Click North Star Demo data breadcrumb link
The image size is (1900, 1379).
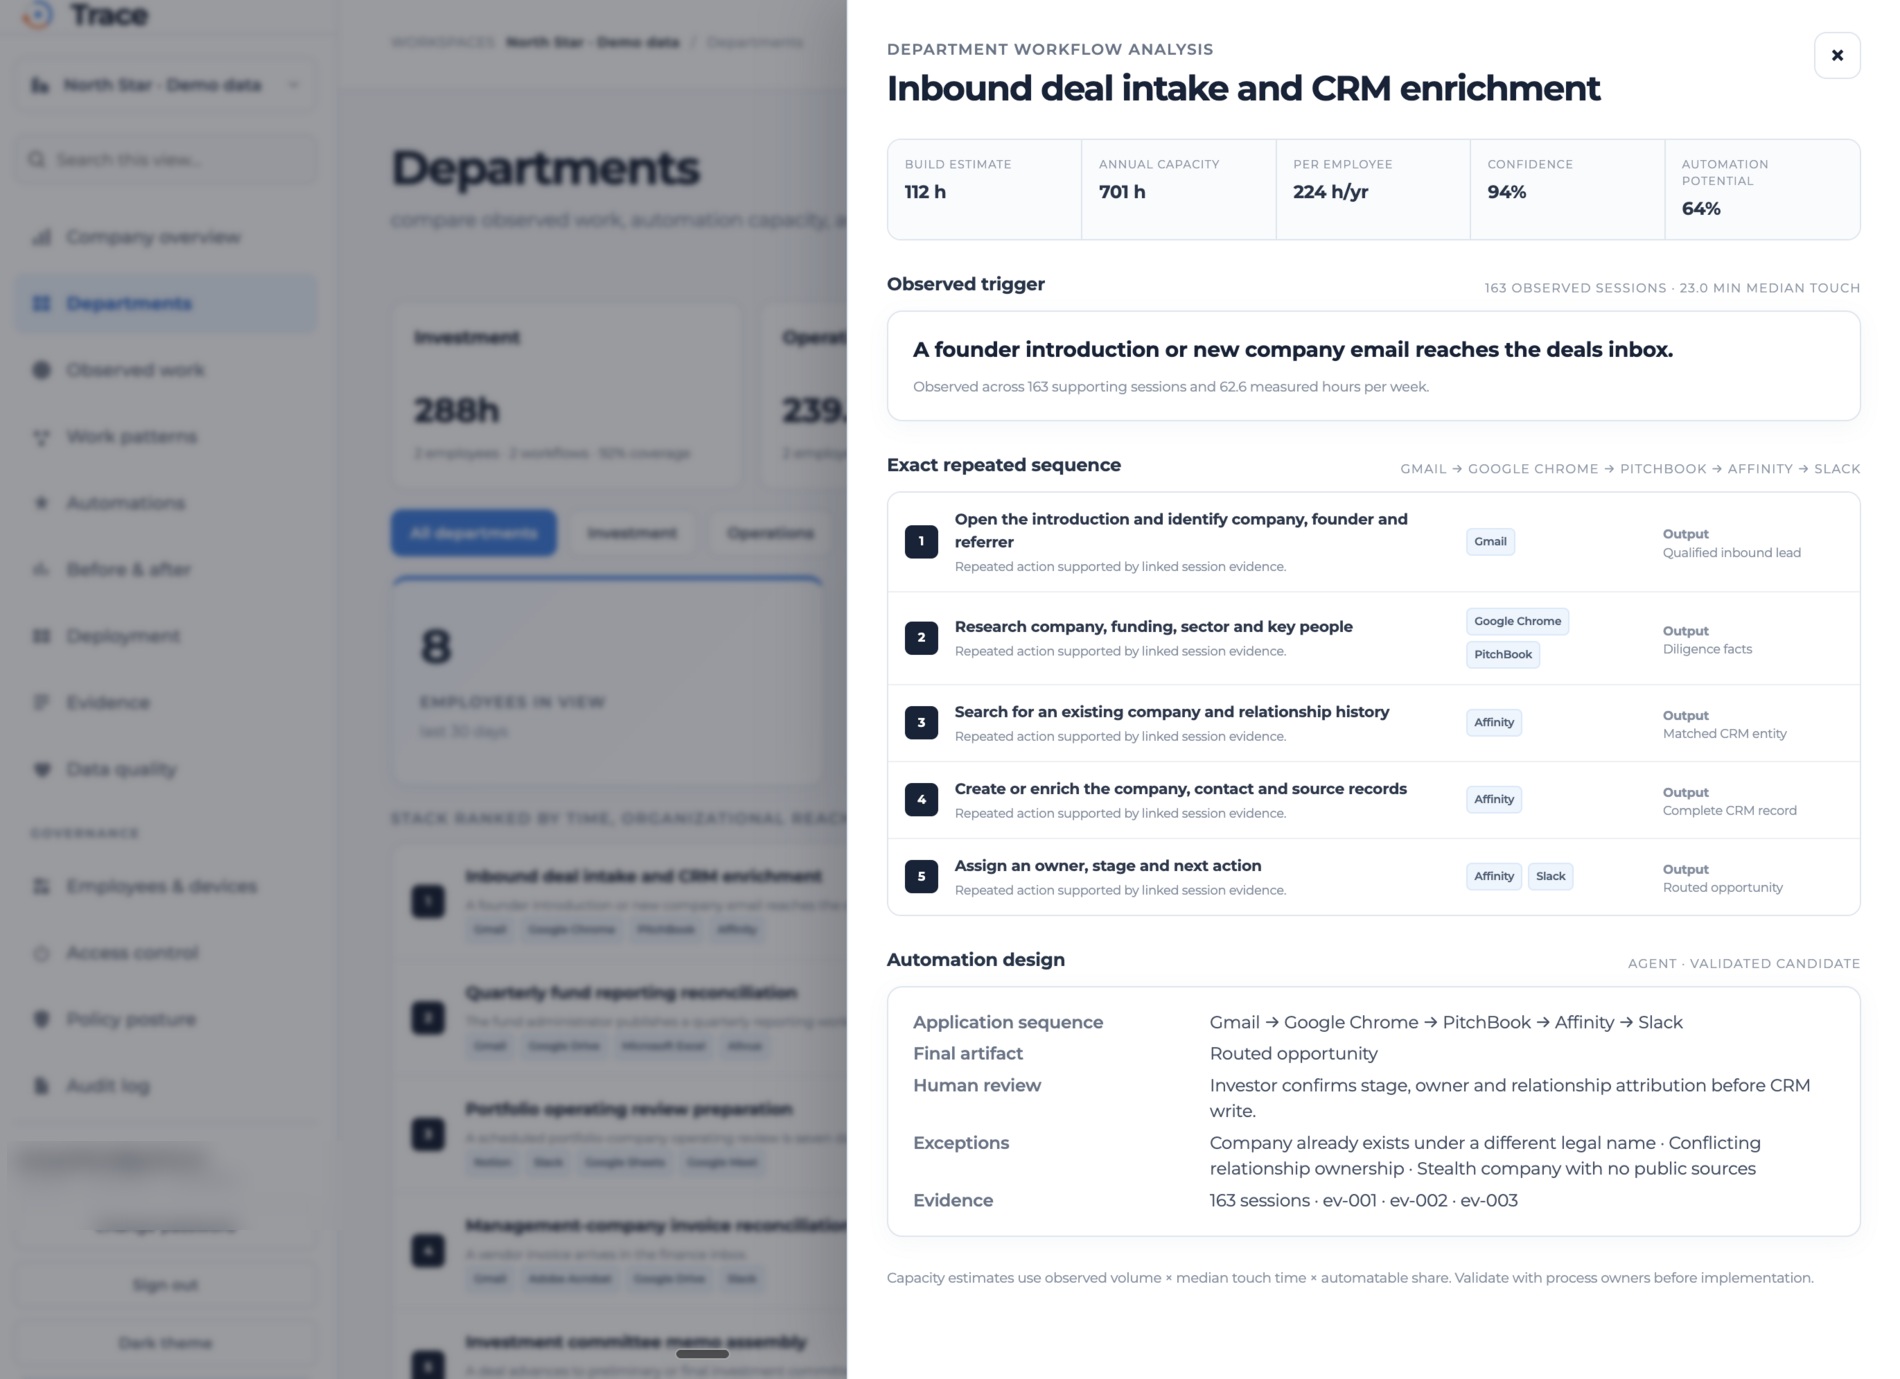592,42
